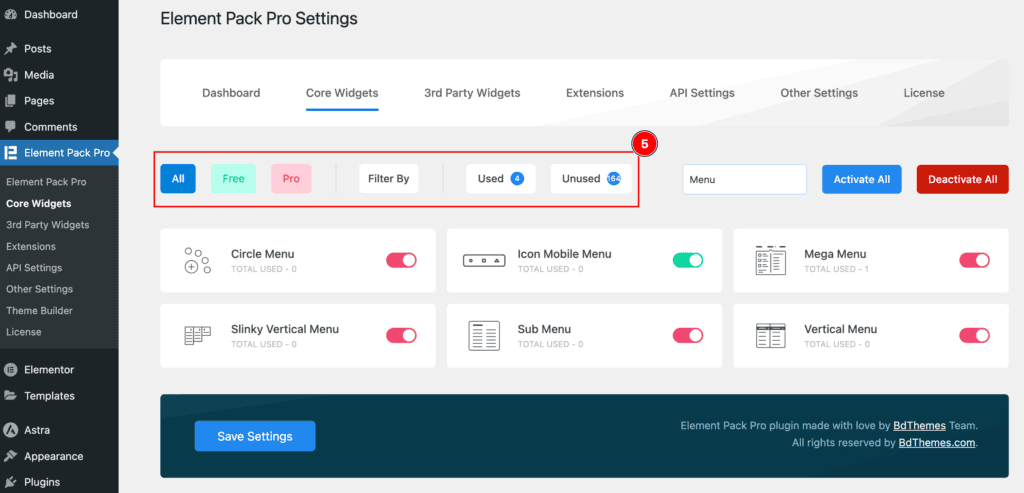Open Pages in WordPress sidebar
The image size is (1024, 493).
[x=39, y=101]
